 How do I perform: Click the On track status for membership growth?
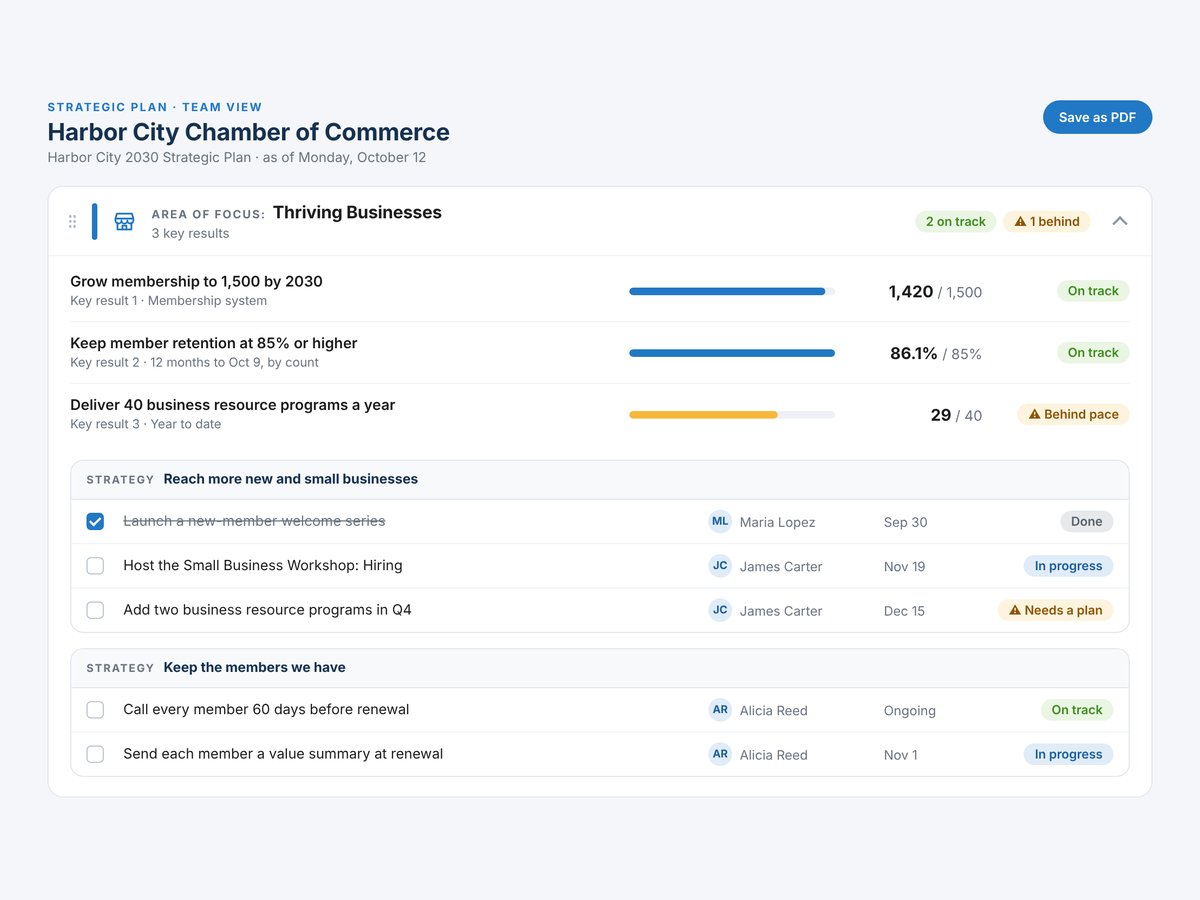tap(1093, 291)
